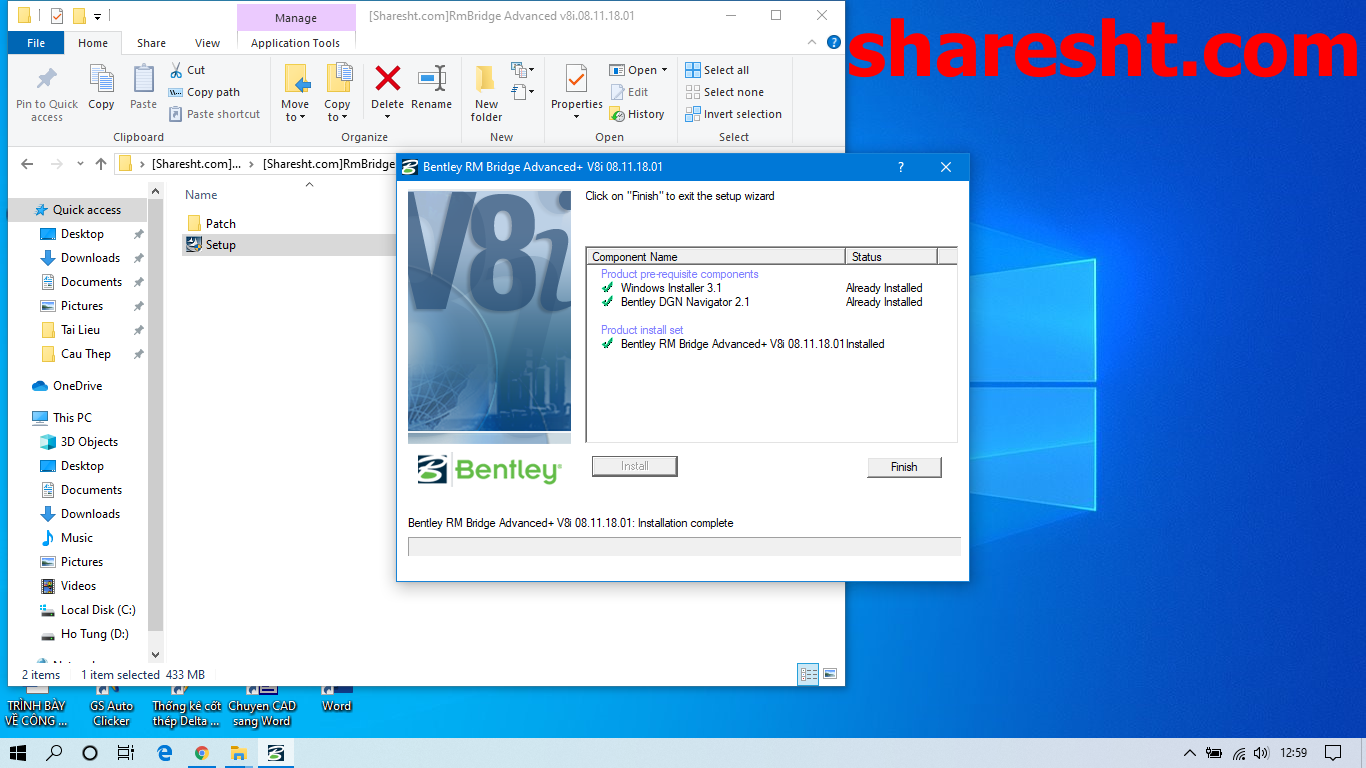Screen dimensions: 1366x768
Task: Click the Name column header in file list
Action: click(x=201, y=195)
